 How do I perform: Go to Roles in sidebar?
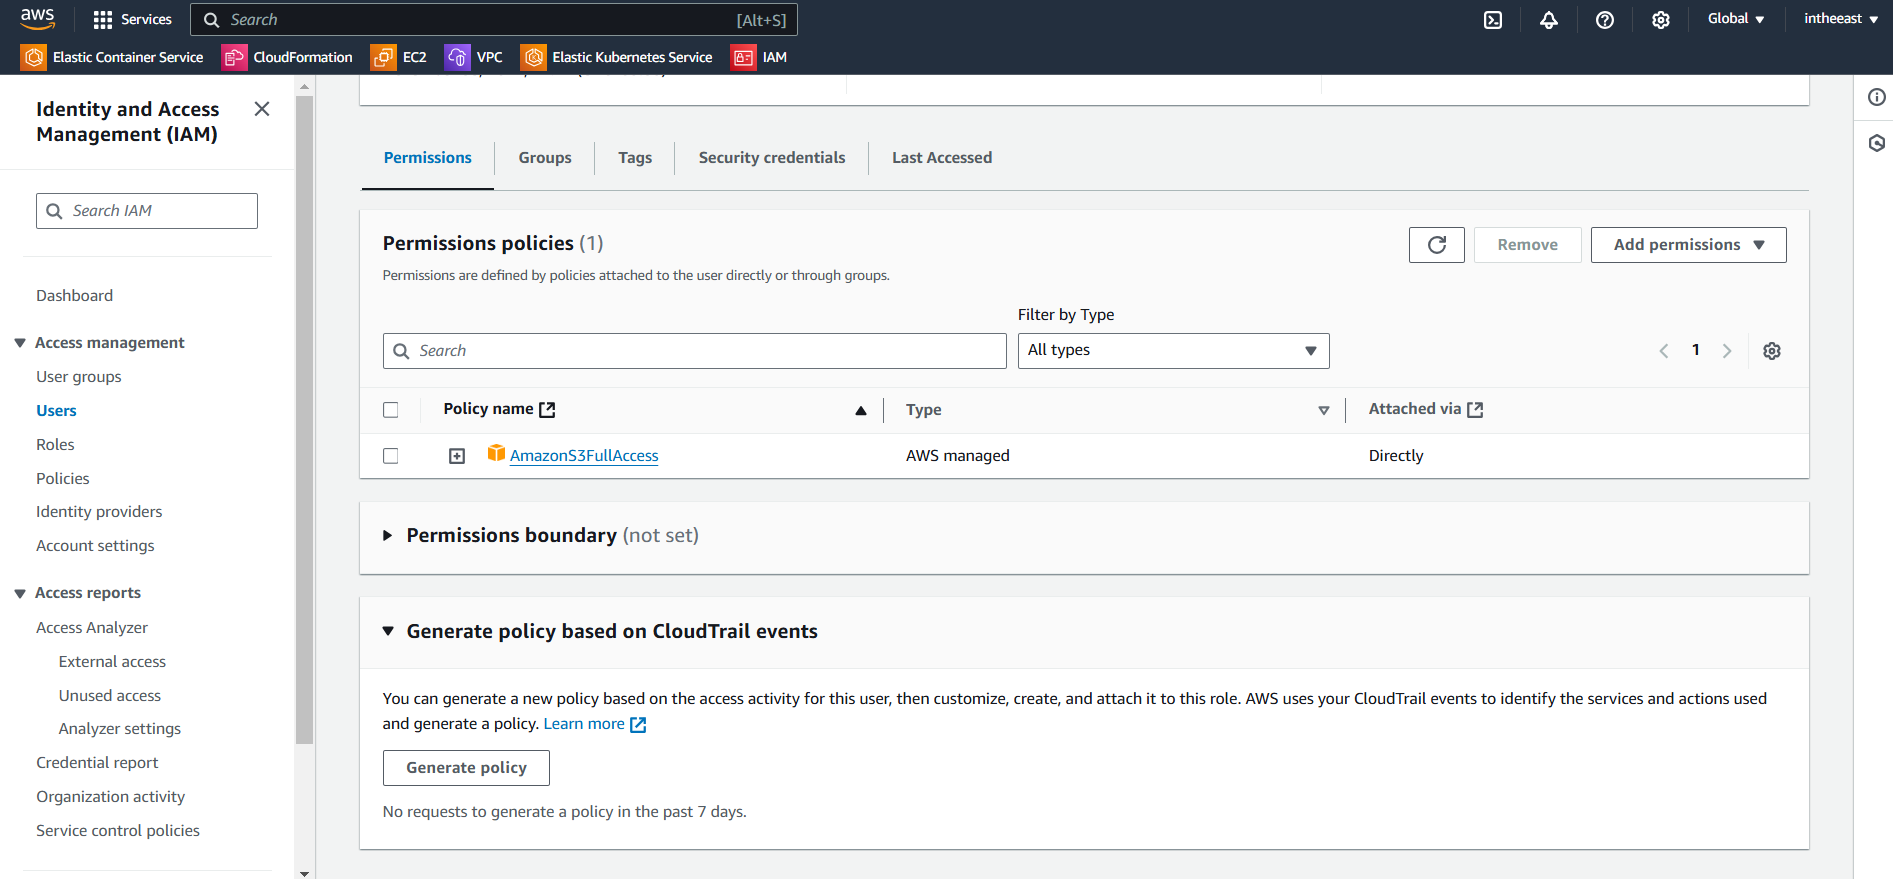click(55, 445)
